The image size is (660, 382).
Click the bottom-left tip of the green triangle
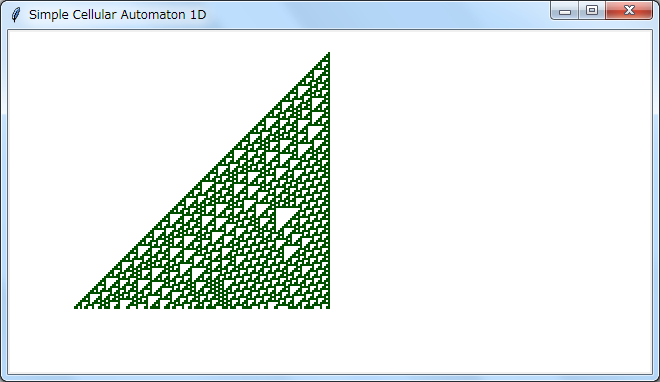click(76, 307)
